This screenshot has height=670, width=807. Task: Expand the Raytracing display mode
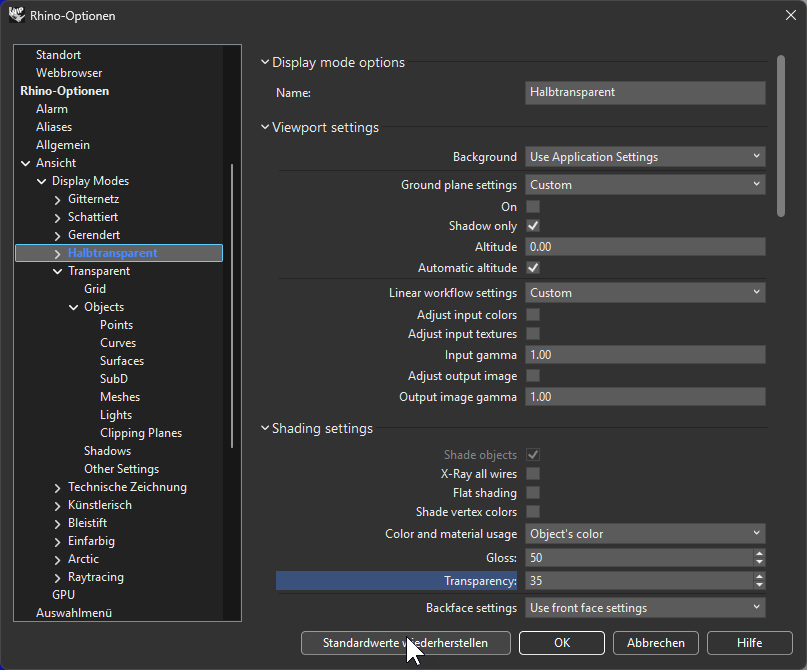pos(58,578)
